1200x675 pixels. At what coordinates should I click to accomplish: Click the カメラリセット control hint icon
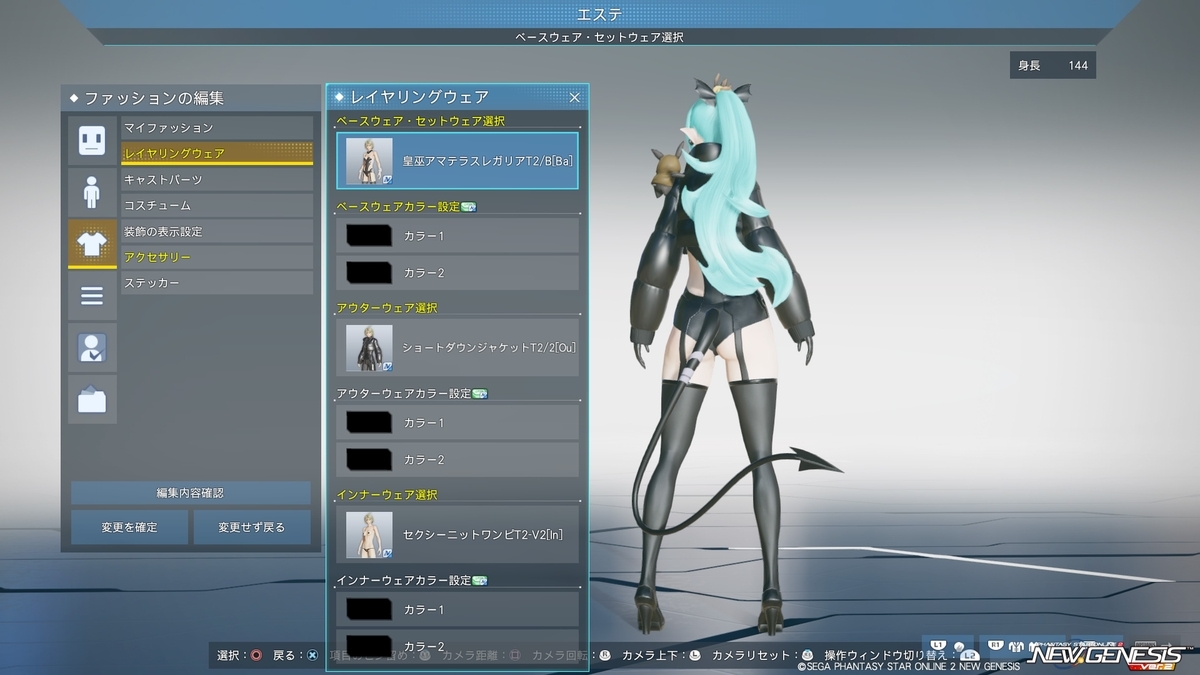pos(807,656)
